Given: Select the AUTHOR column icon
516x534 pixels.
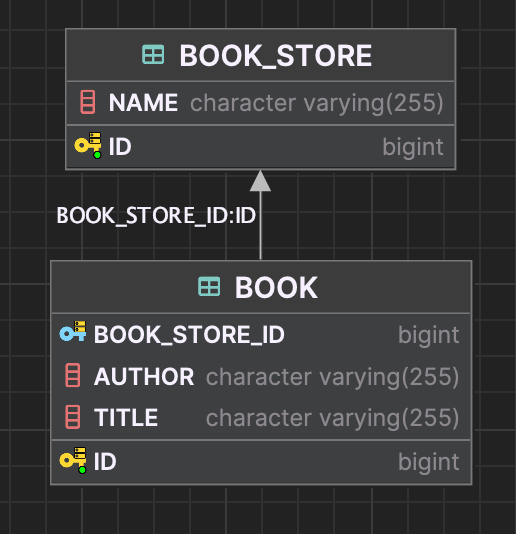Looking at the screenshot, I should point(73,375).
